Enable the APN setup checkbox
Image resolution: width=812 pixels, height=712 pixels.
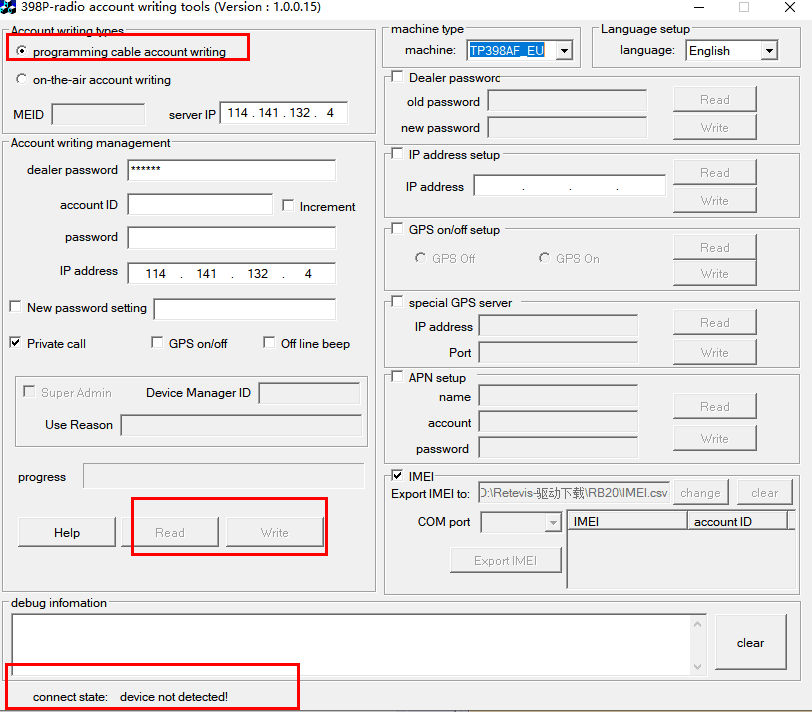[x=398, y=377]
